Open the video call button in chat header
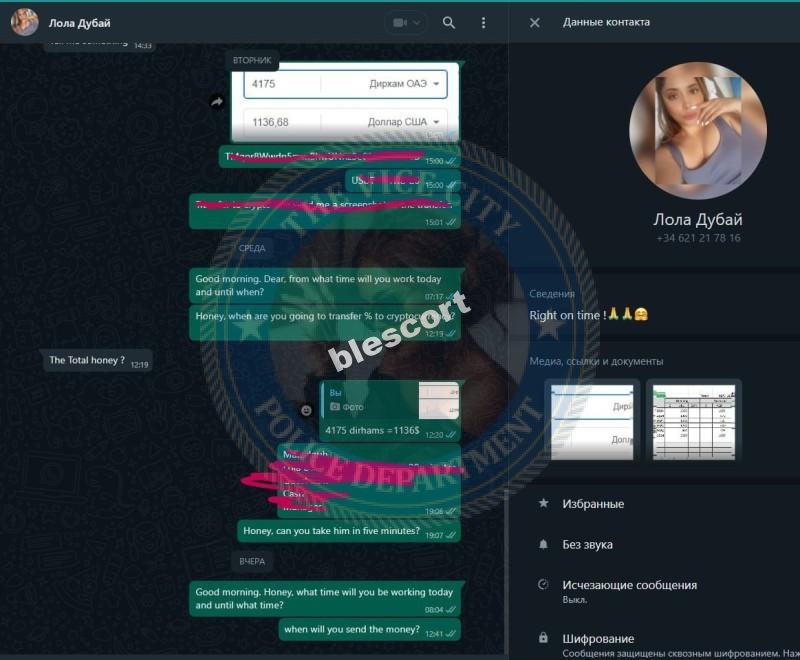This screenshot has height=660, width=800. pyautogui.click(x=400, y=22)
